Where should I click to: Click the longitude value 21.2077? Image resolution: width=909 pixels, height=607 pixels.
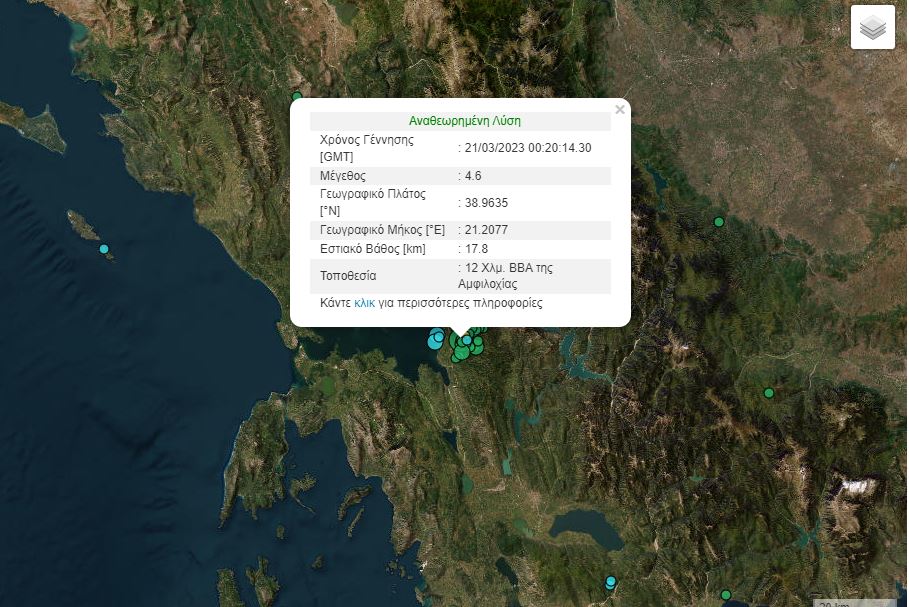click(x=485, y=229)
